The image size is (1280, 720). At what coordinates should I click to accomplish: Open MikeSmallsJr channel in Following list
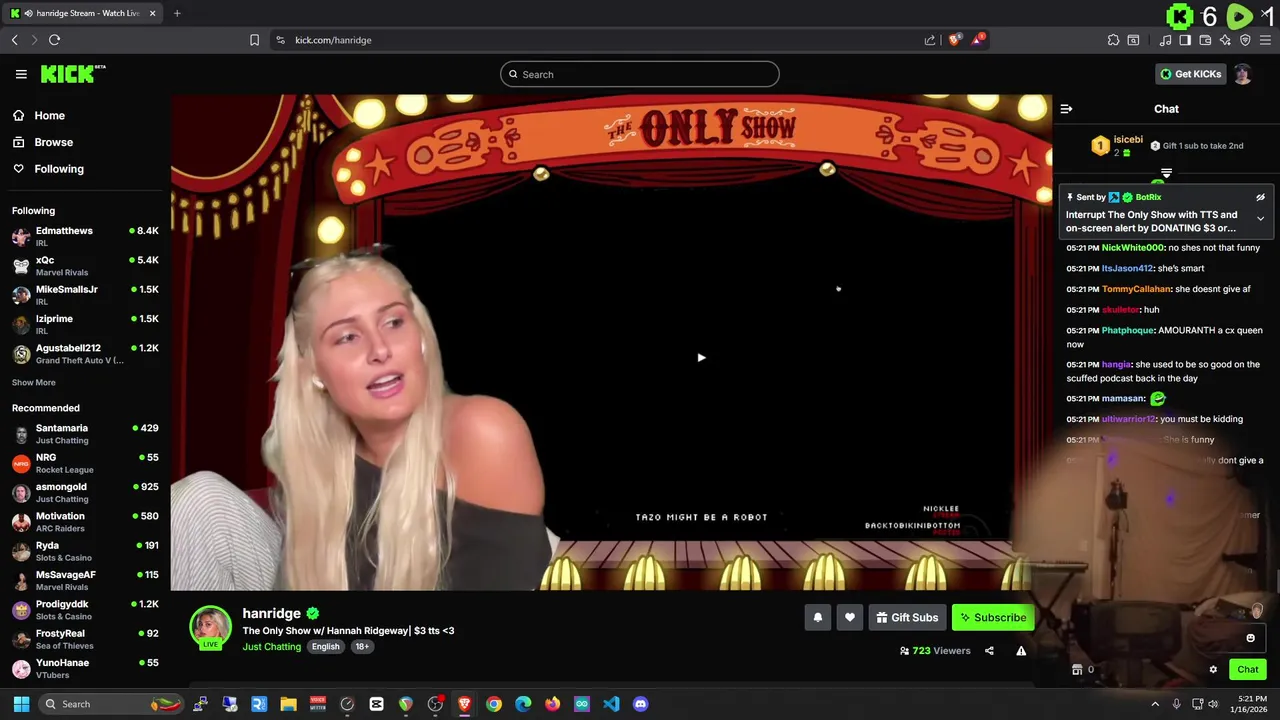85,295
